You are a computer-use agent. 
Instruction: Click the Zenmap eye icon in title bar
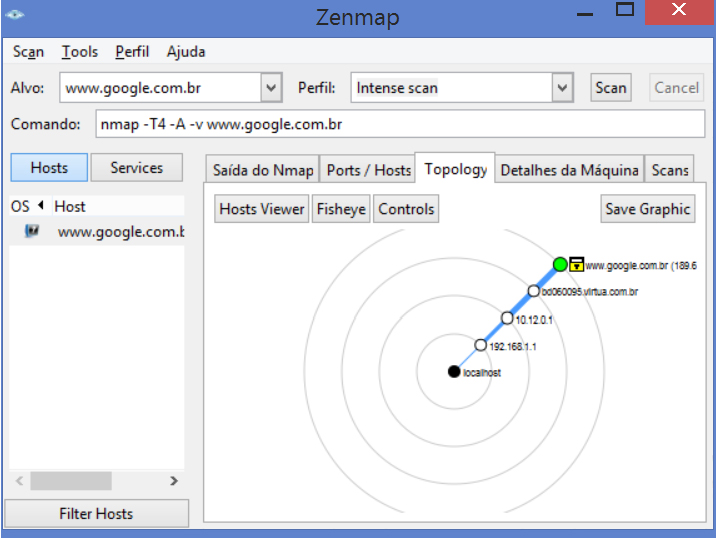pyautogui.click(x=15, y=16)
